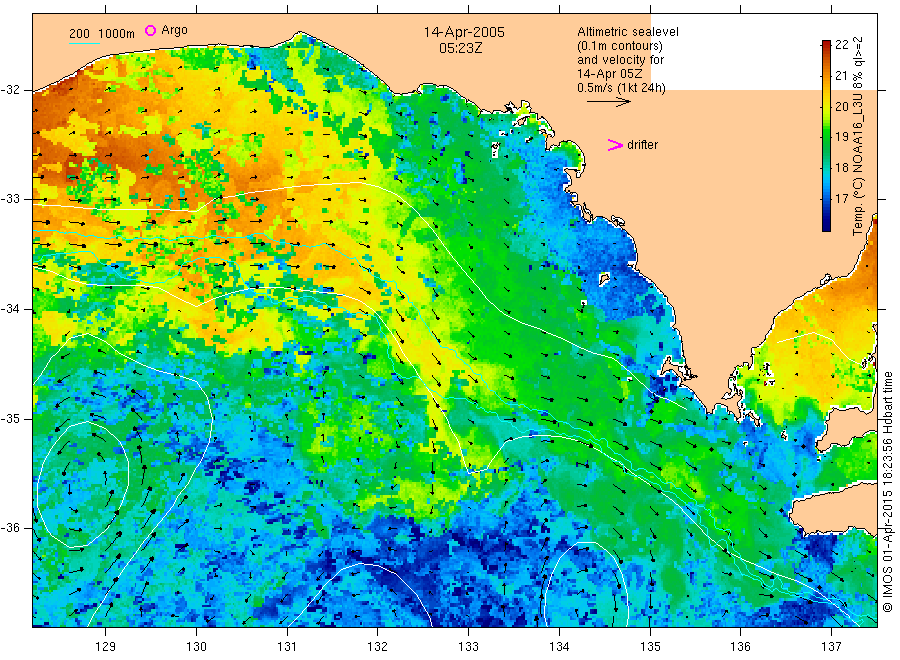Click the longitude label 134
This screenshot has height=660, width=900.
559,647
